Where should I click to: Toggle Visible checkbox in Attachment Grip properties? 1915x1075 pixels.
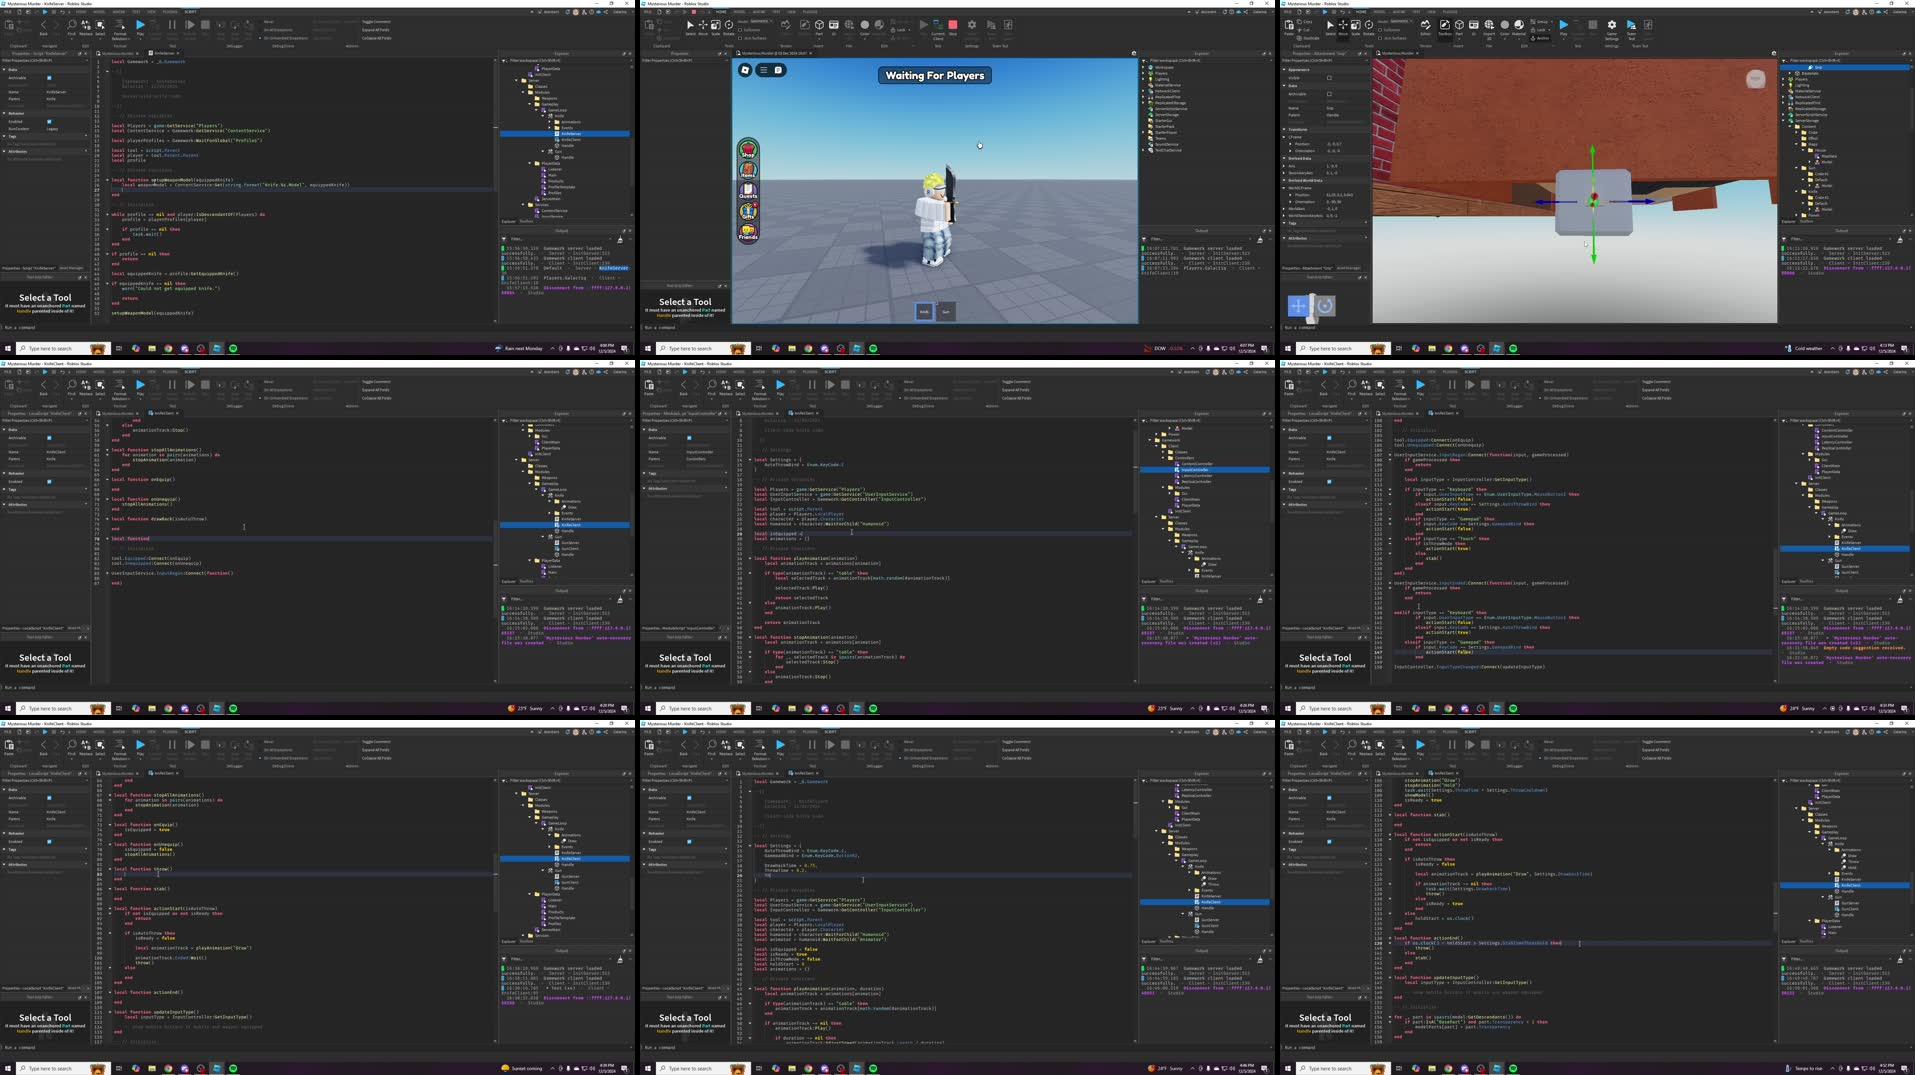tap(1329, 78)
